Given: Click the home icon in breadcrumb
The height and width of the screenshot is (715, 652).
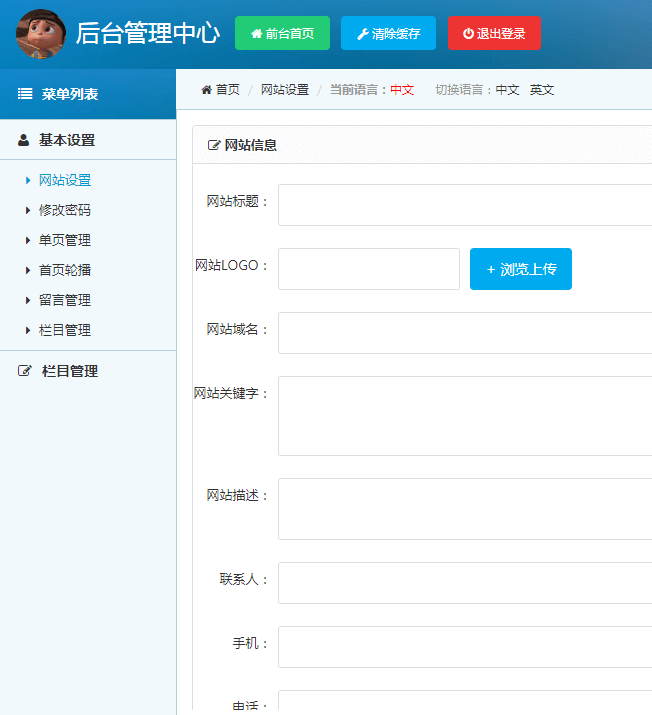Looking at the screenshot, I should [207, 90].
